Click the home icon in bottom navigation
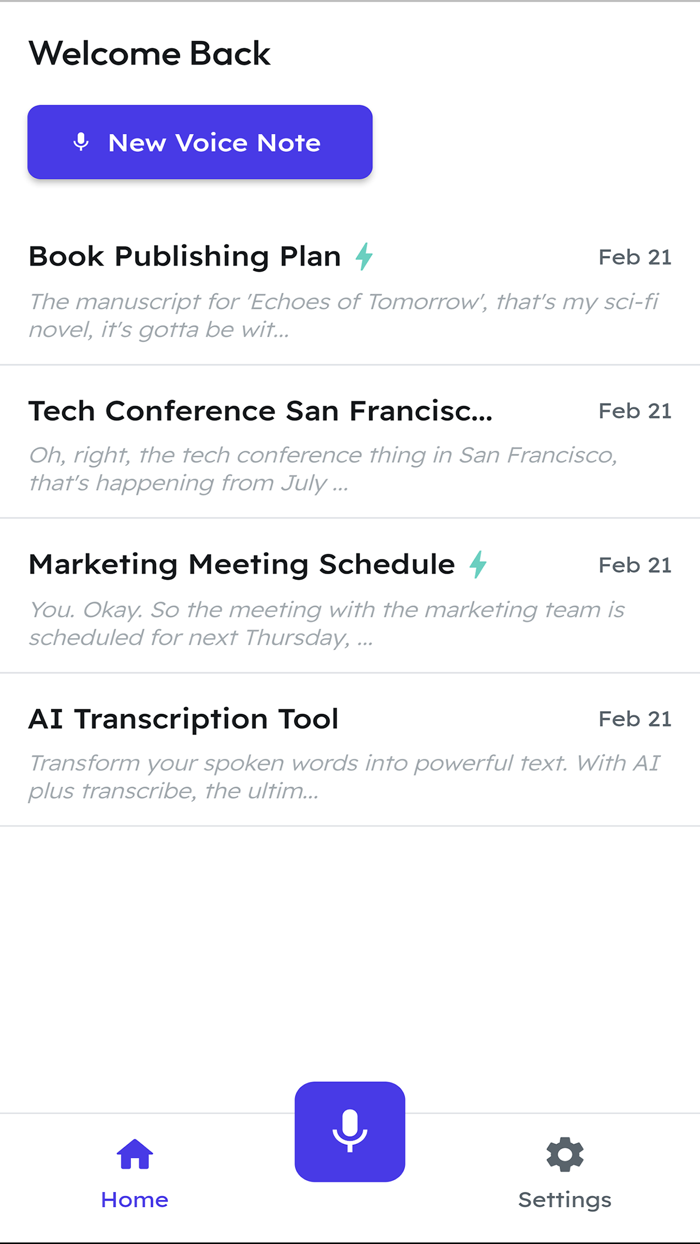This screenshot has width=700, height=1244. pos(134,1153)
